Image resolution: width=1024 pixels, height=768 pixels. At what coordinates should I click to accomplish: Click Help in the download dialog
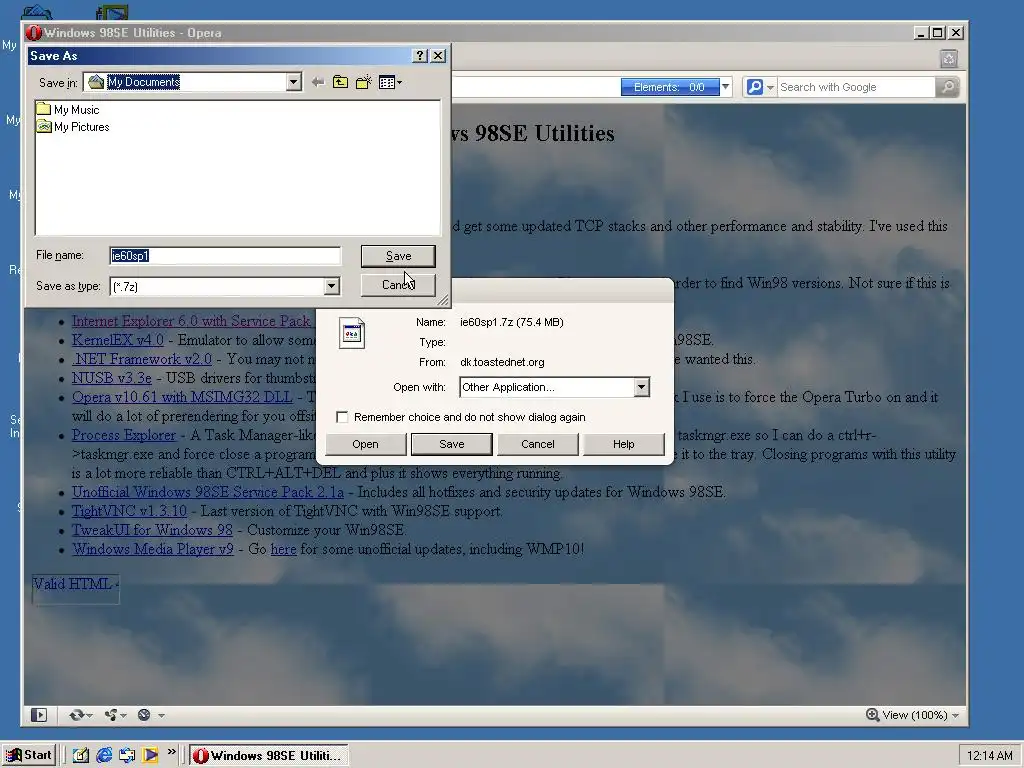tap(624, 444)
